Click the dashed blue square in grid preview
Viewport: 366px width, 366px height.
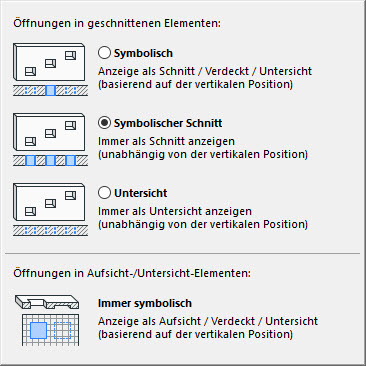62,331
